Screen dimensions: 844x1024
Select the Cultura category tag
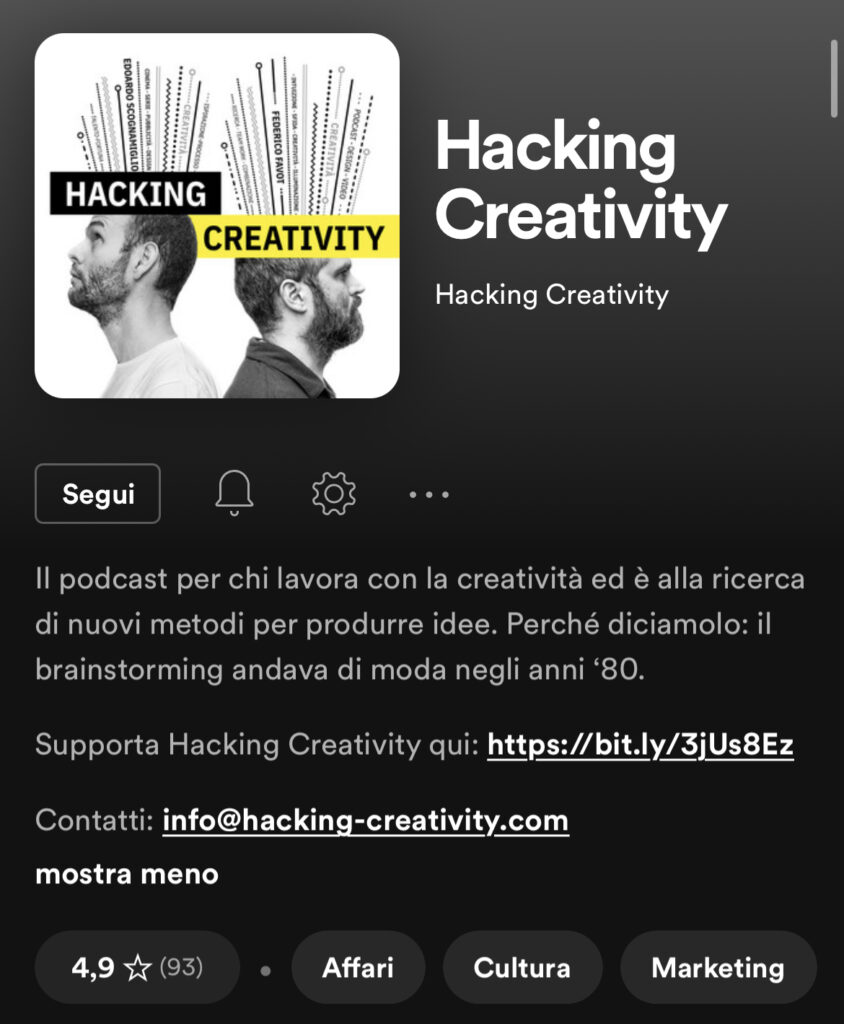coord(522,968)
